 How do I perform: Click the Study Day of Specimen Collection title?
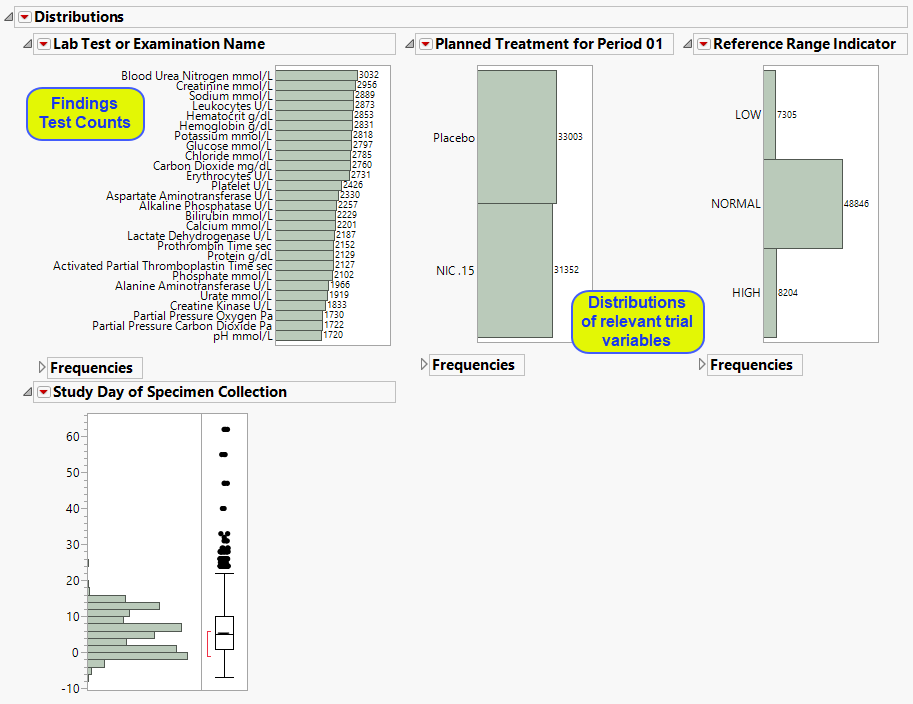click(170, 392)
